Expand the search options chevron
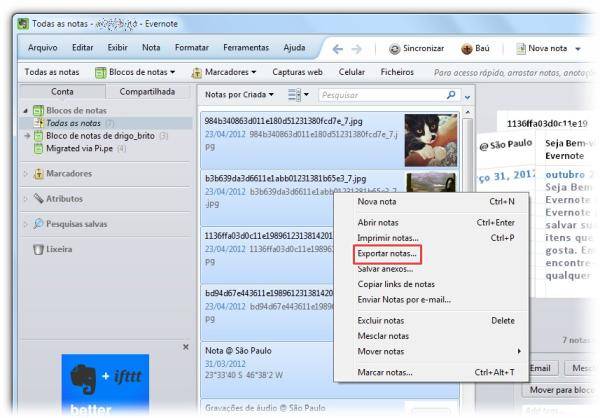Screen dimensions: 600x418 [467, 97]
